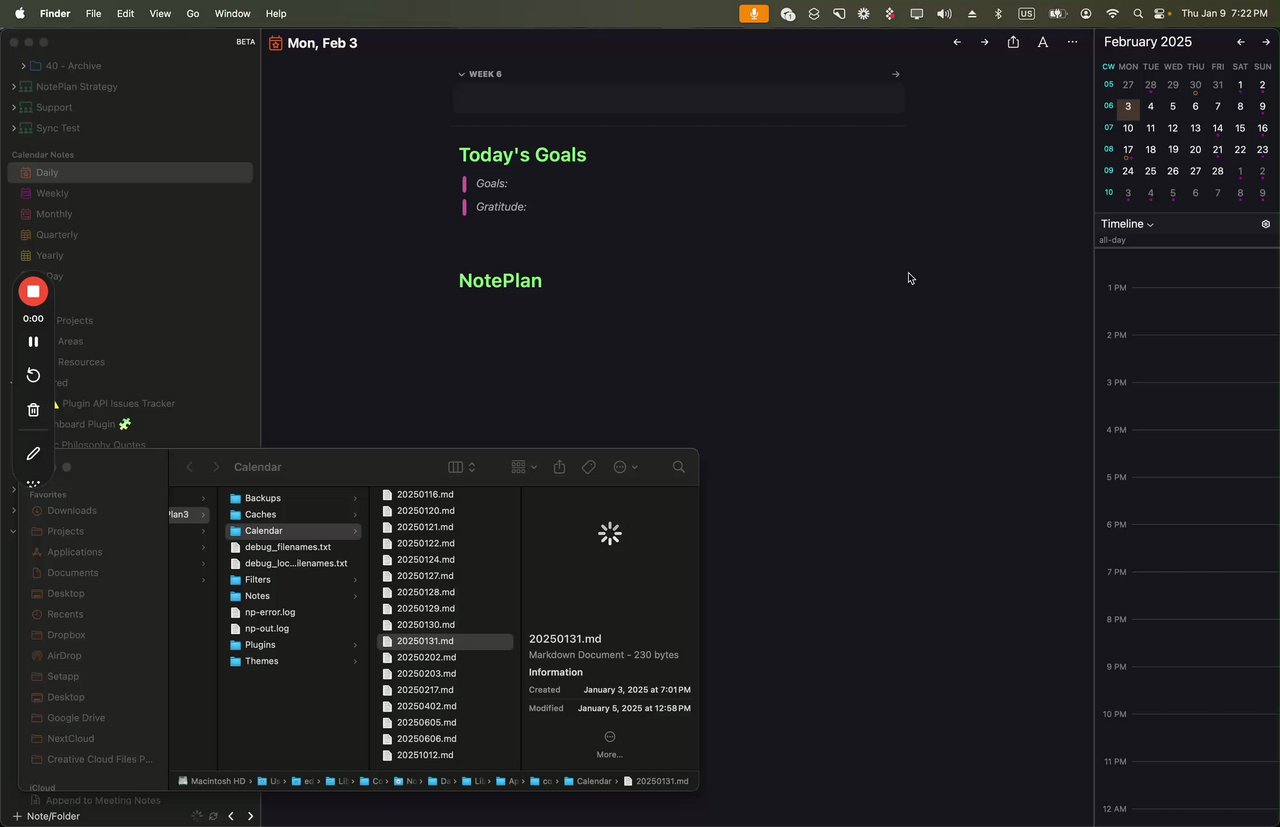Stop the screen recording with the red button
Image resolution: width=1280 pixels, height=827 pixels.
pyautogui.click(x=33, y=291)
